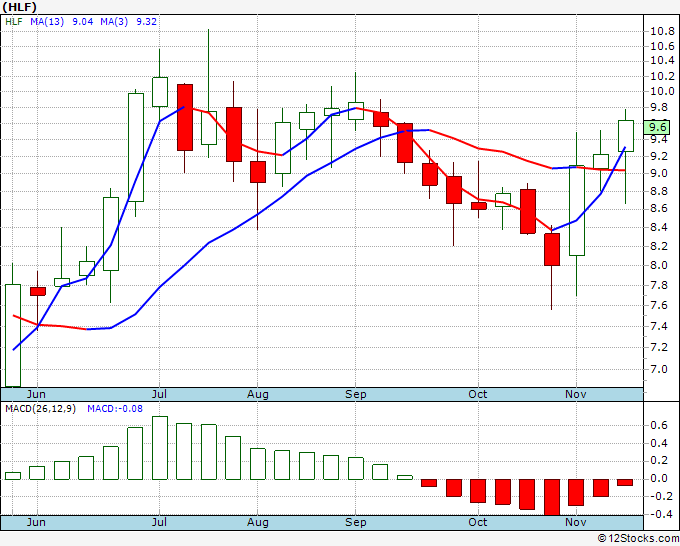Click Jul on the price chart axis
The width and height of the screenshot is (680, 546).
pos(159,394)
